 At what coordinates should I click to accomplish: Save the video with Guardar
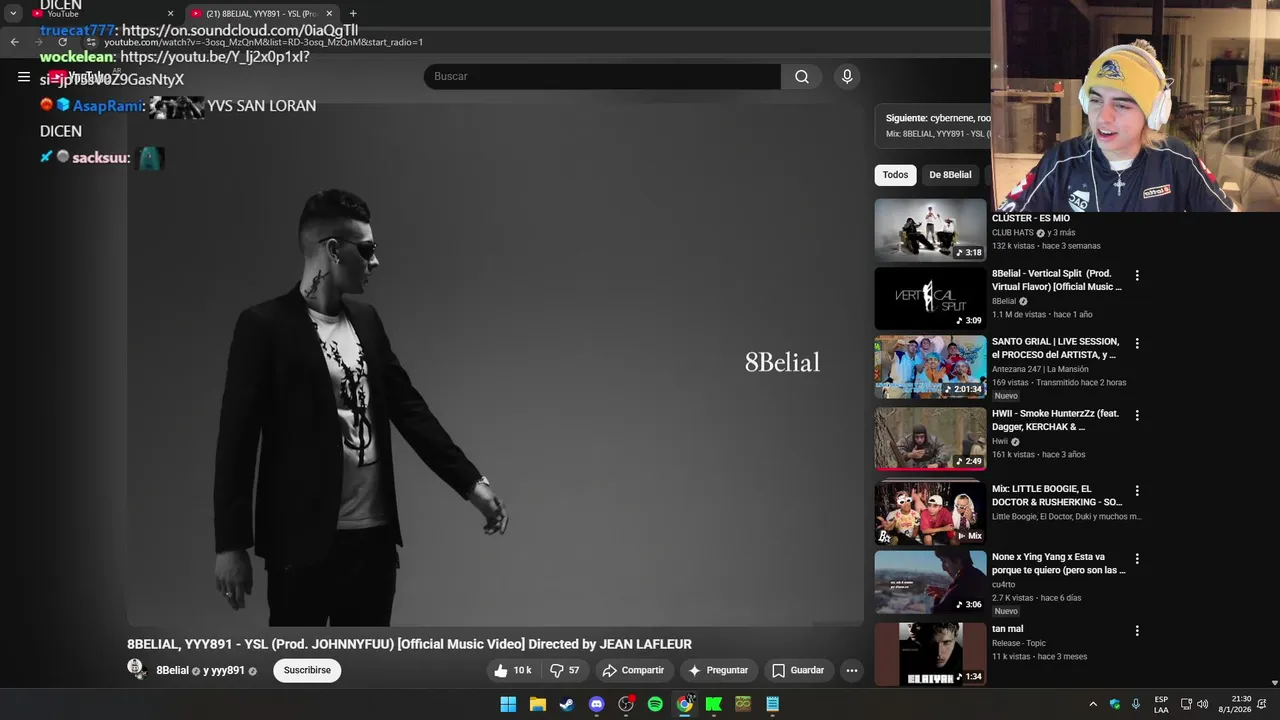tap(798, 670)
